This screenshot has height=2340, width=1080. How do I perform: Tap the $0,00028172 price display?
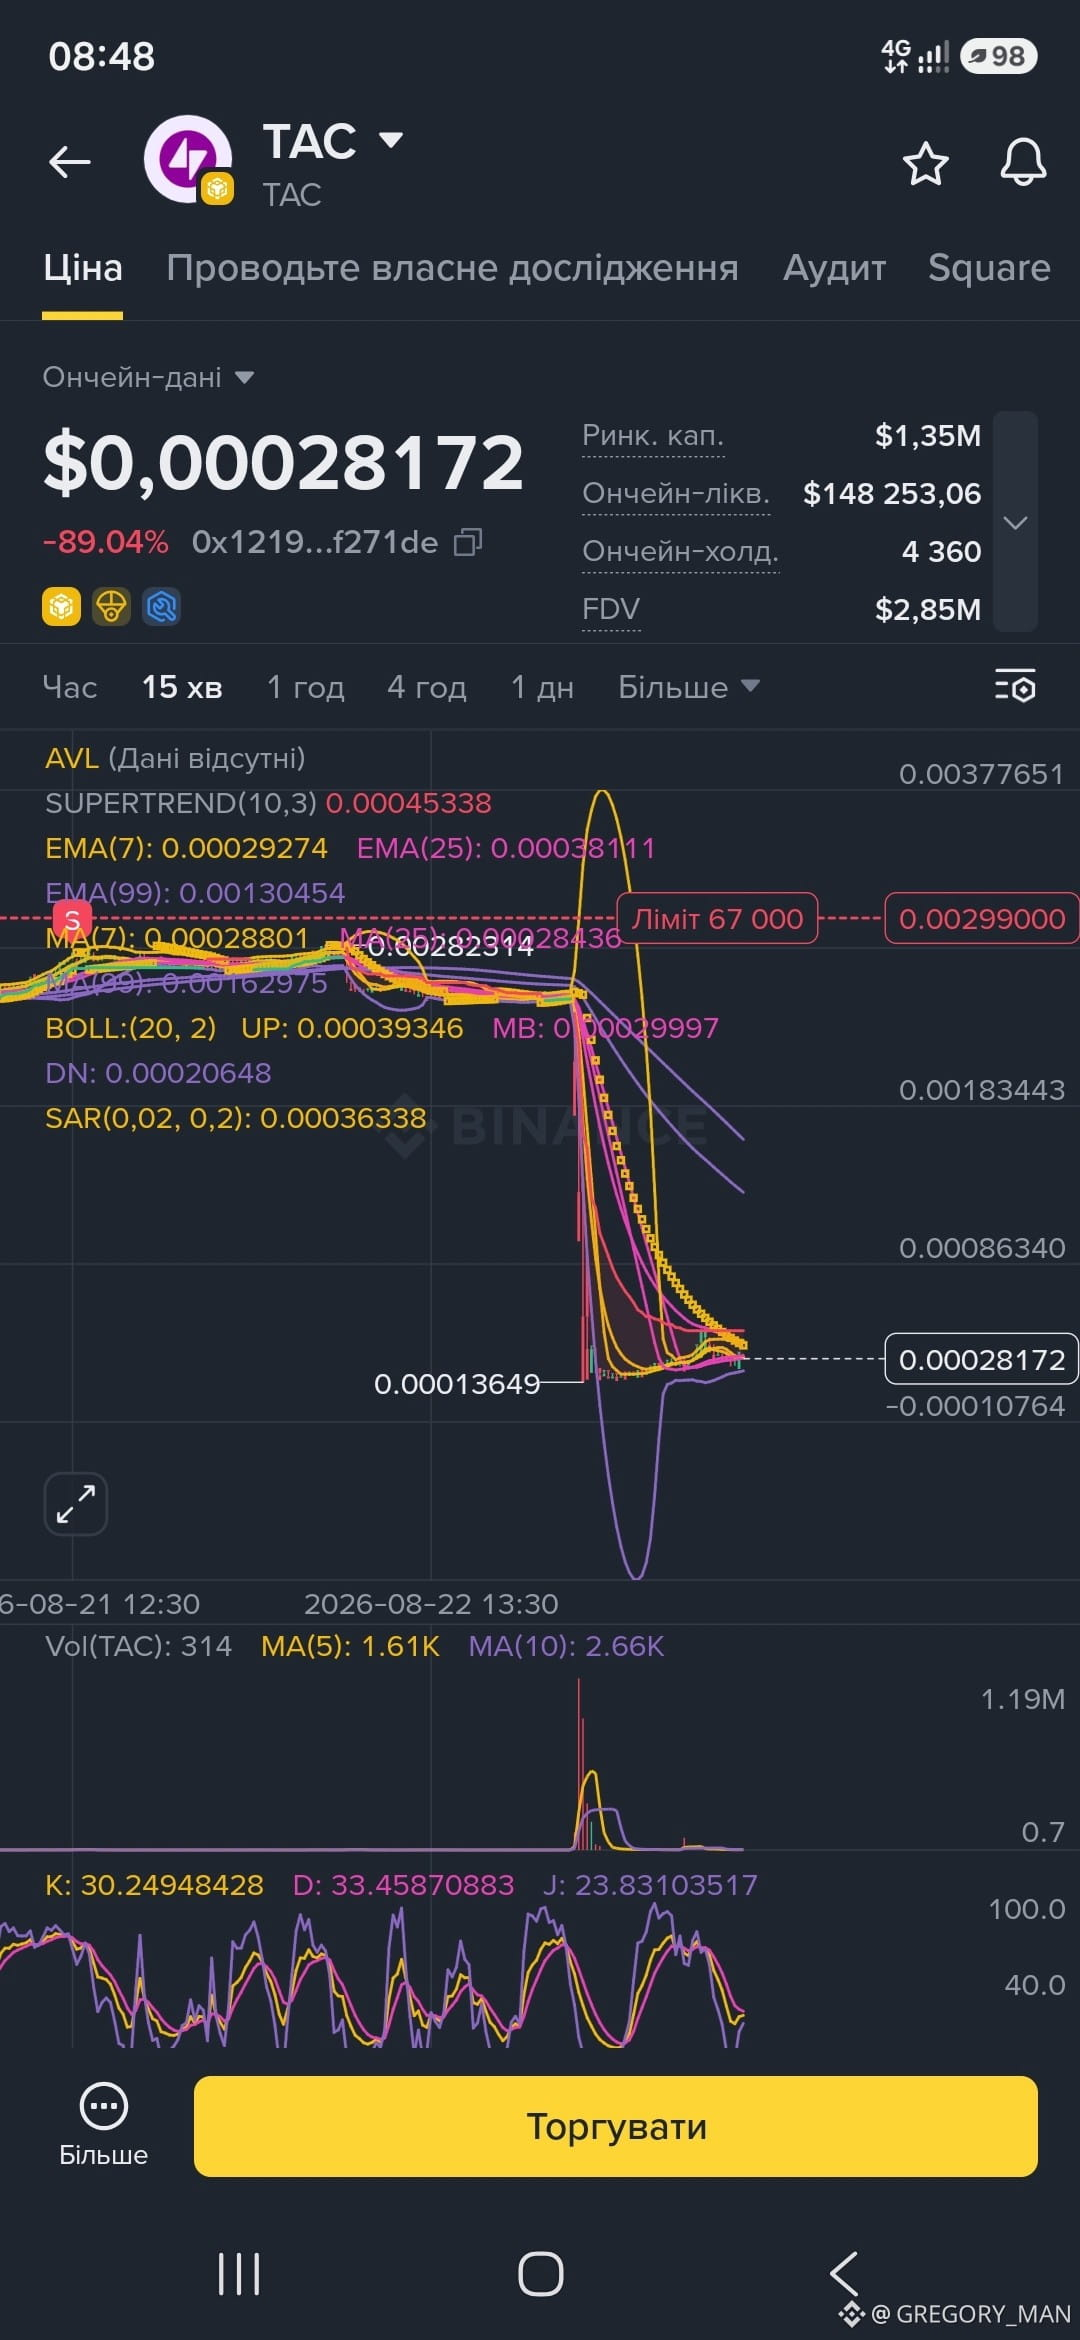283,463
